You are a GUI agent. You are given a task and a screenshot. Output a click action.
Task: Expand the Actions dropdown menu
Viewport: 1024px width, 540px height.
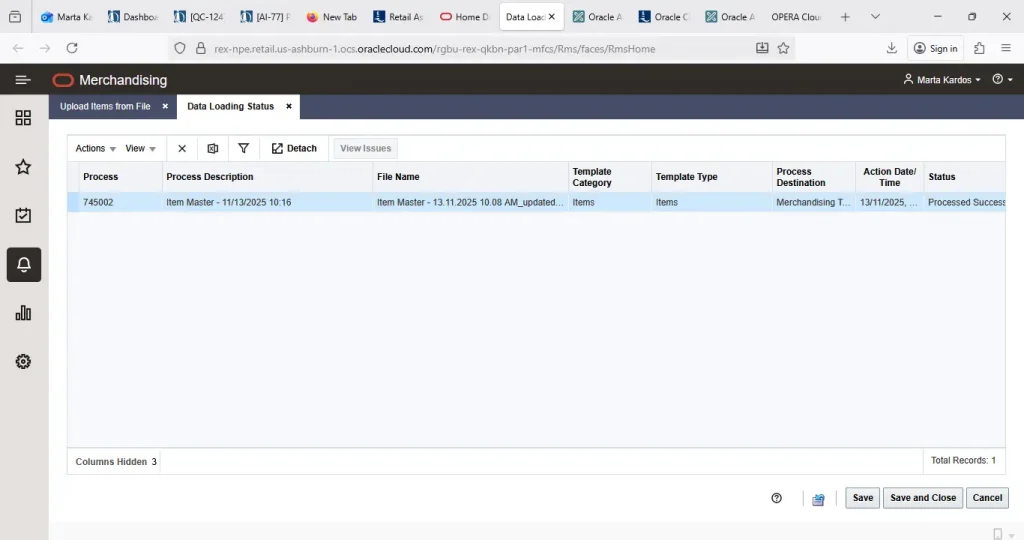pyautogui.click(x=96, y=148)
